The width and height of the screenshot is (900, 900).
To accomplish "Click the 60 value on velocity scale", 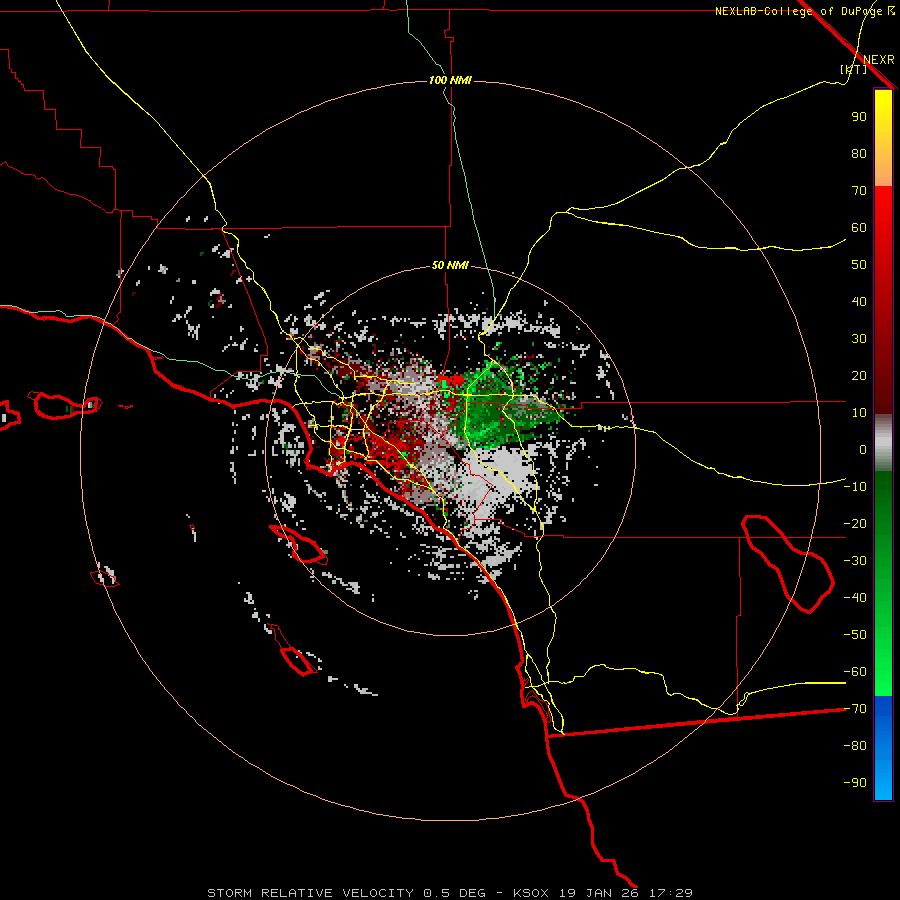I will 859,227.
